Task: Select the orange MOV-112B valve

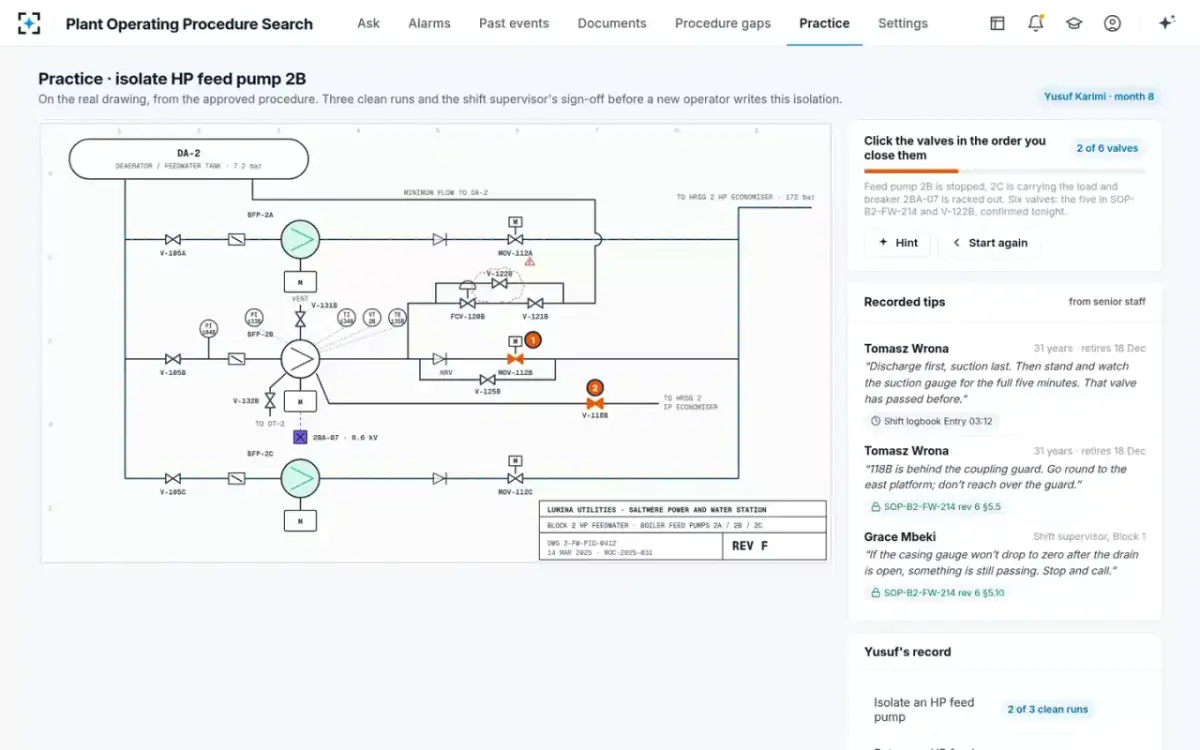Action: [x=515, y=358]
